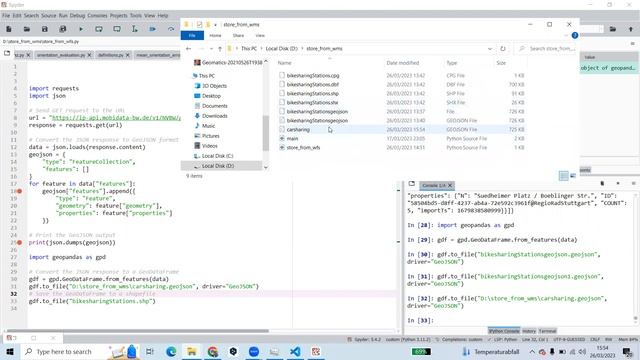Open Local Disk (C:) in navigation pane

(217, 156)
